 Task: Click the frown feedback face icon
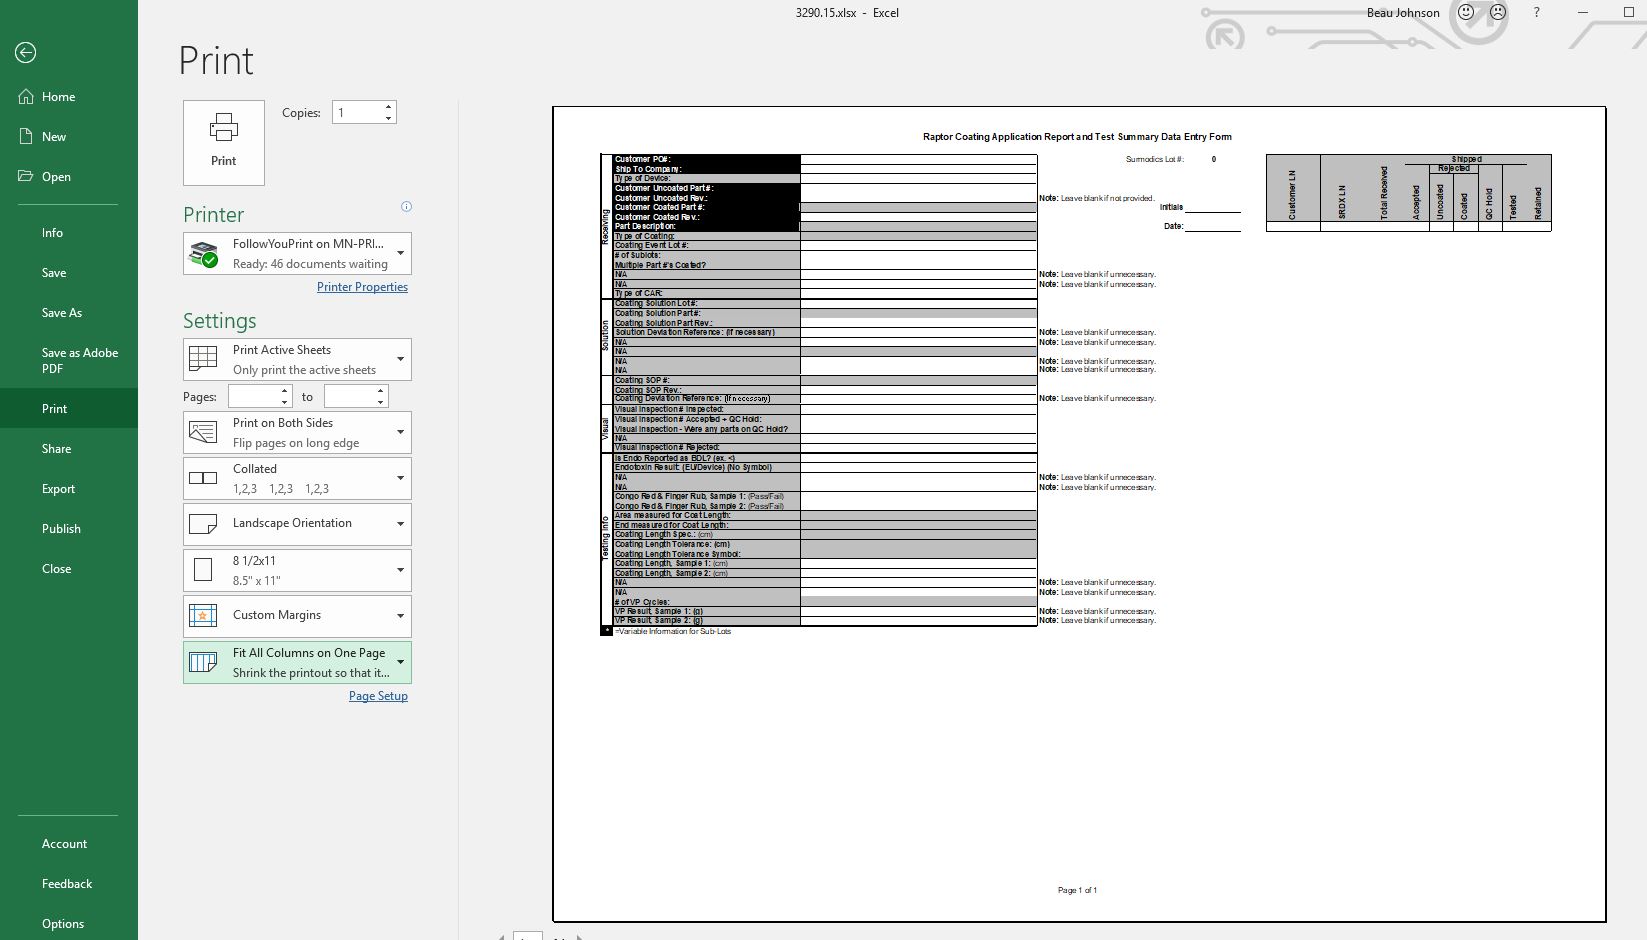pos(1498,13)
